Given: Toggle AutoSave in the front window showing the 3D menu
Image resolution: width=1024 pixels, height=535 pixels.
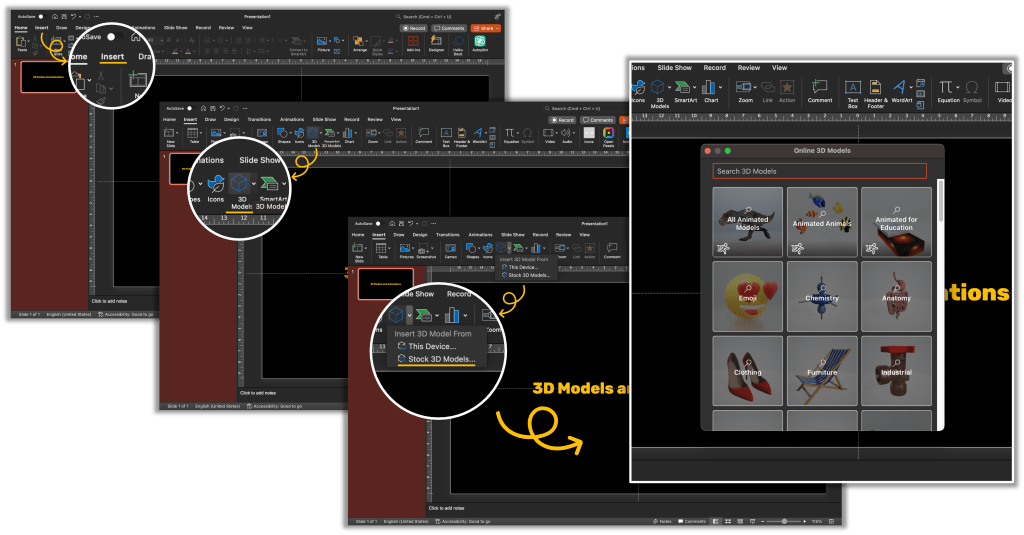Looking at the screenshot, I should pyautogui.click(x=376, y=222).
